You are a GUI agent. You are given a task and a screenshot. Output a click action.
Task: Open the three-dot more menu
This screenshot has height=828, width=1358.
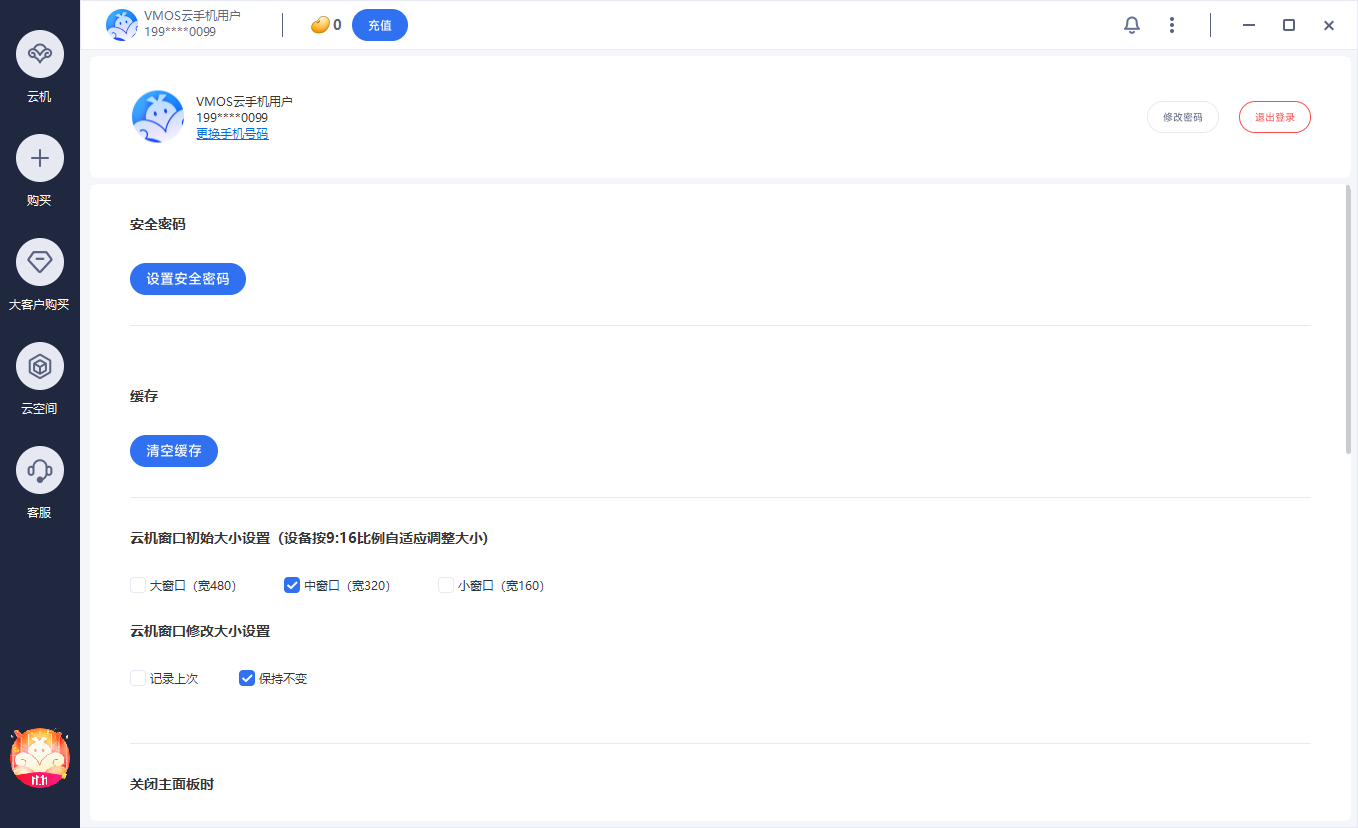[x=1171, y=25]
